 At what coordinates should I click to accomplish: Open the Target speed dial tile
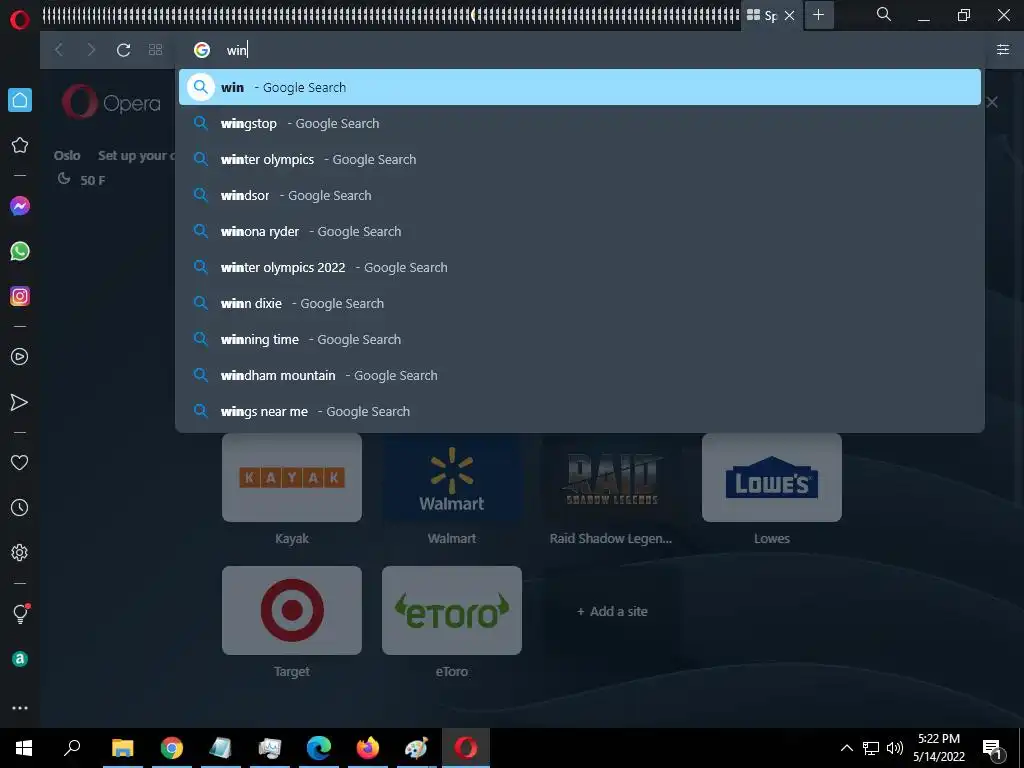click(x=292, y=611)
